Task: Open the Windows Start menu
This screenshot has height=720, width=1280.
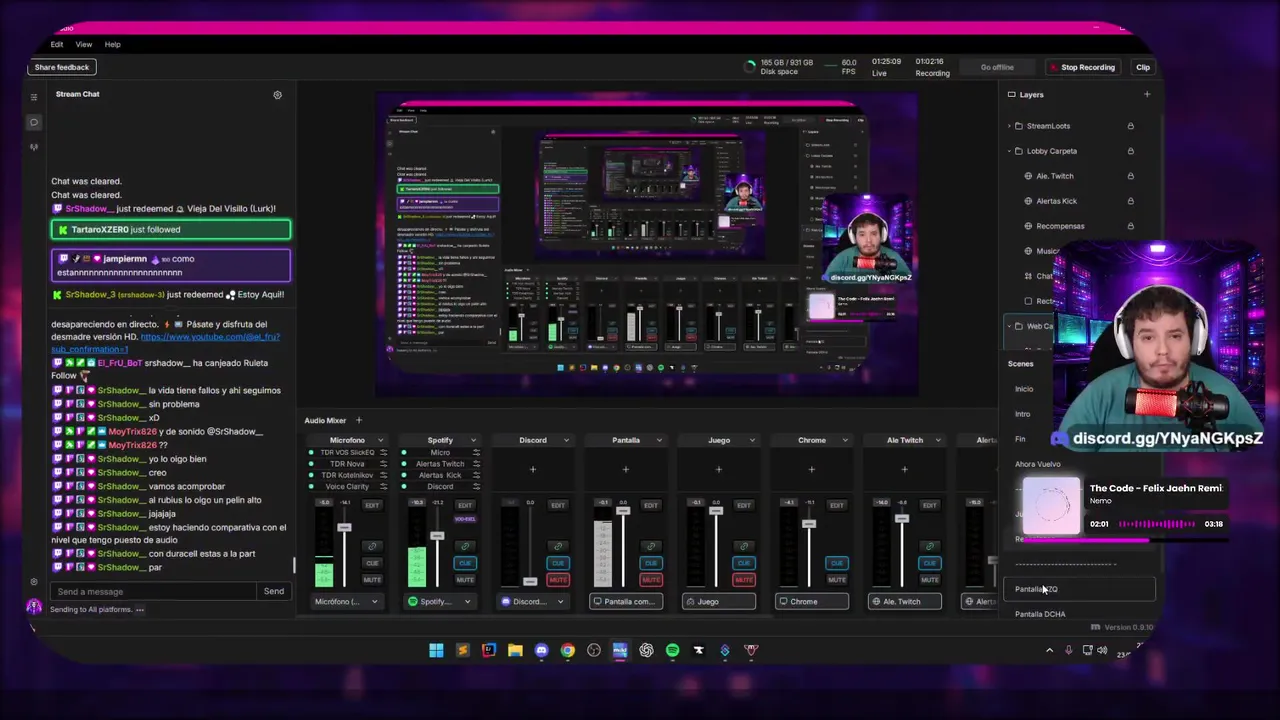Action: [436, 650]
